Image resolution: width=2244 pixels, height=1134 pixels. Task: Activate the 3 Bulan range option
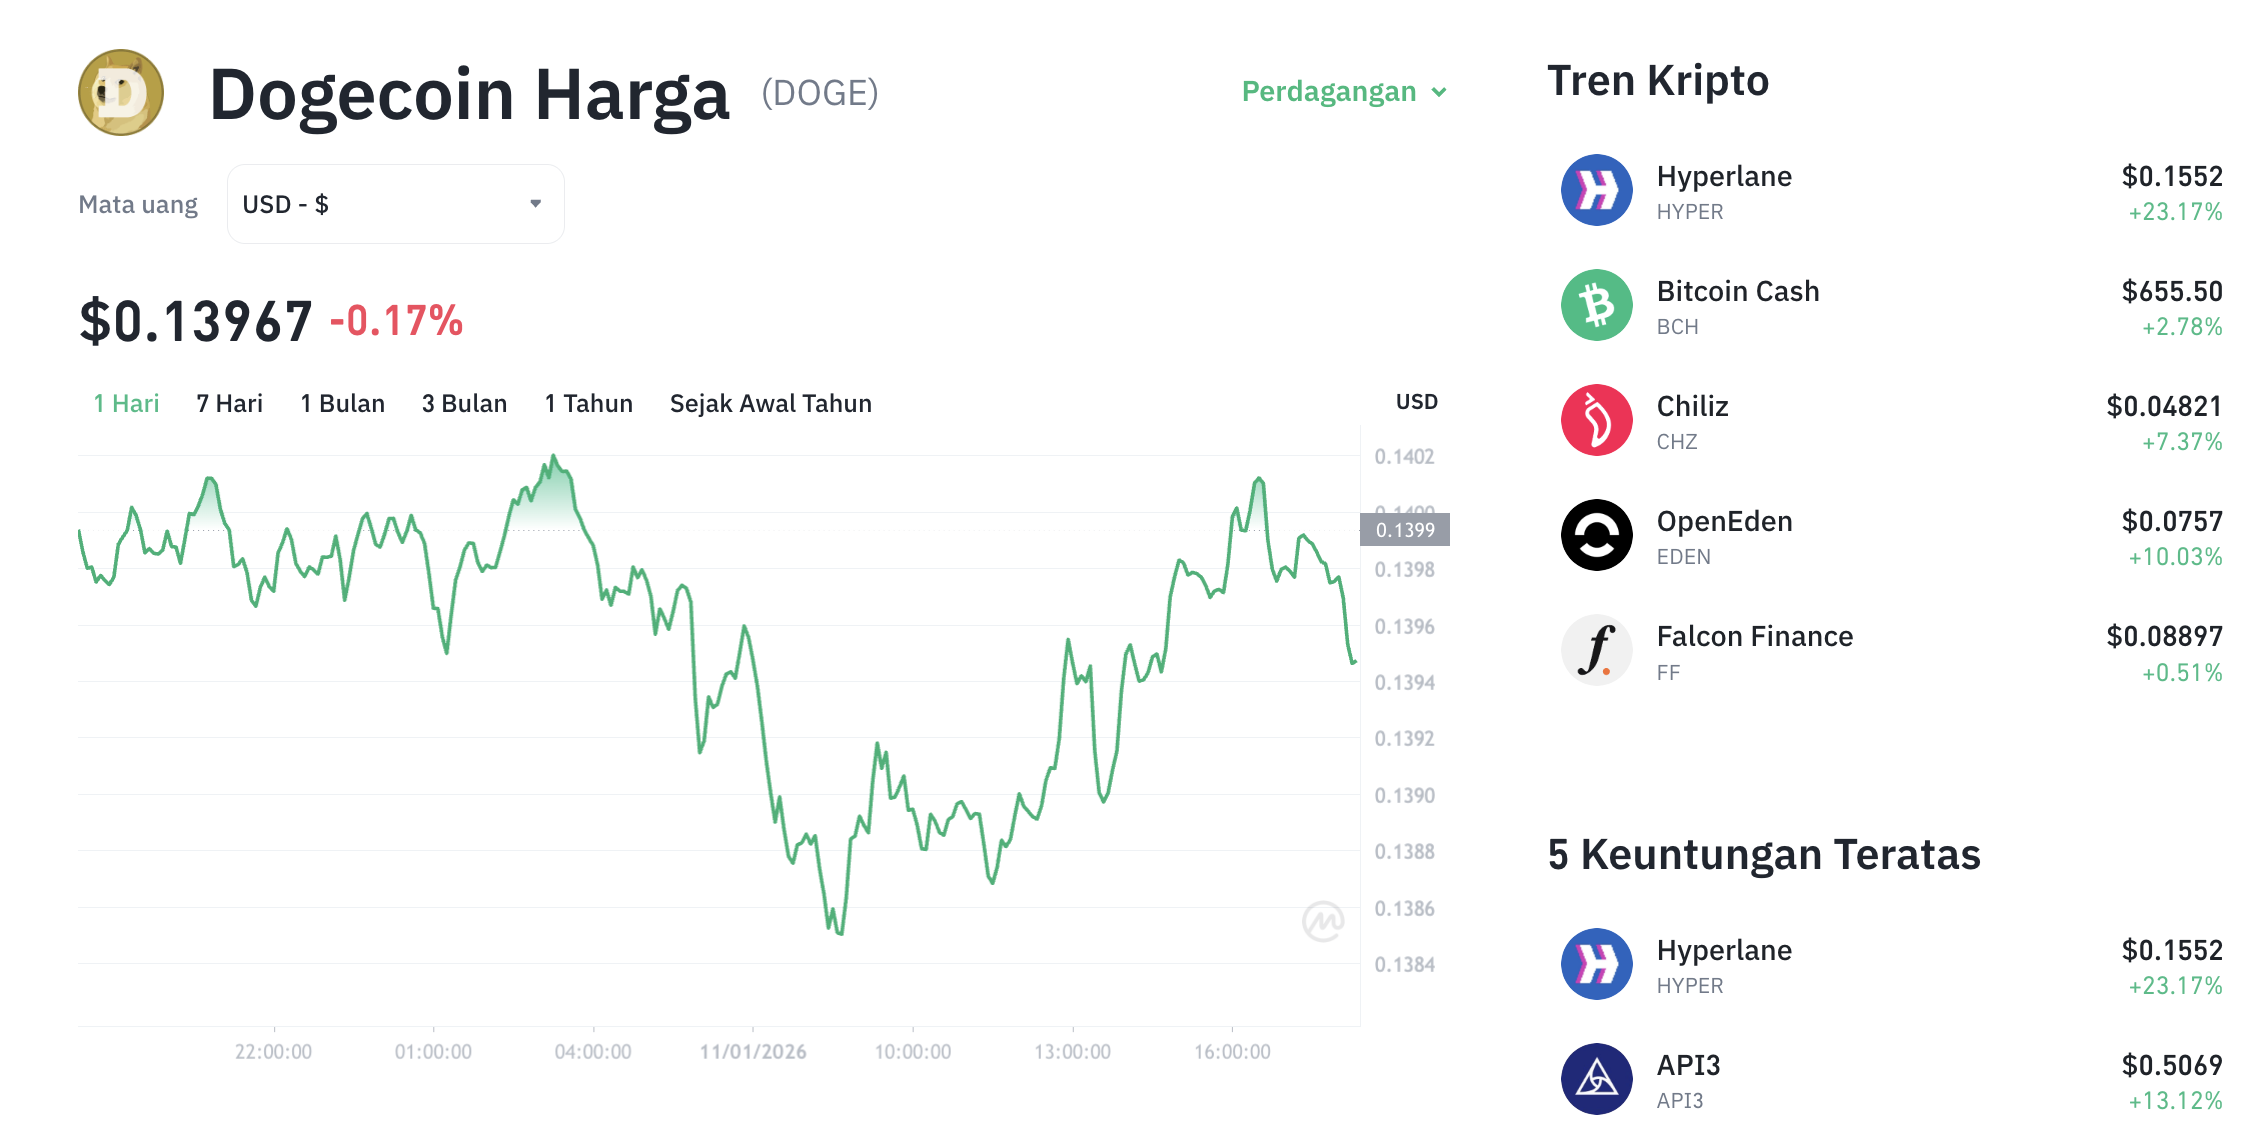coord(463,403)
